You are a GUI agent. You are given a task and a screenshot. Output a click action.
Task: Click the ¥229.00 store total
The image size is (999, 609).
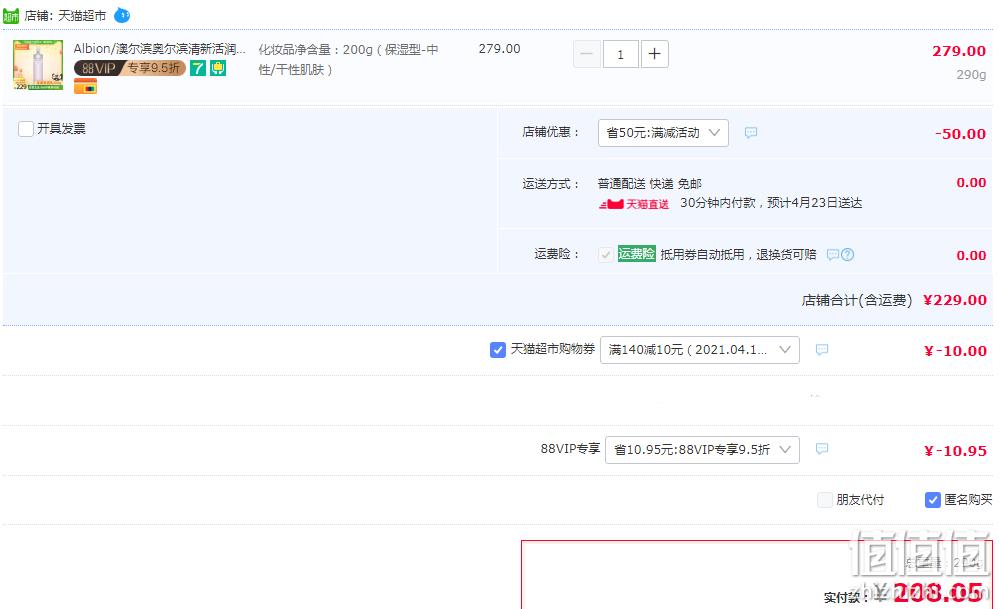pos(954,300)
